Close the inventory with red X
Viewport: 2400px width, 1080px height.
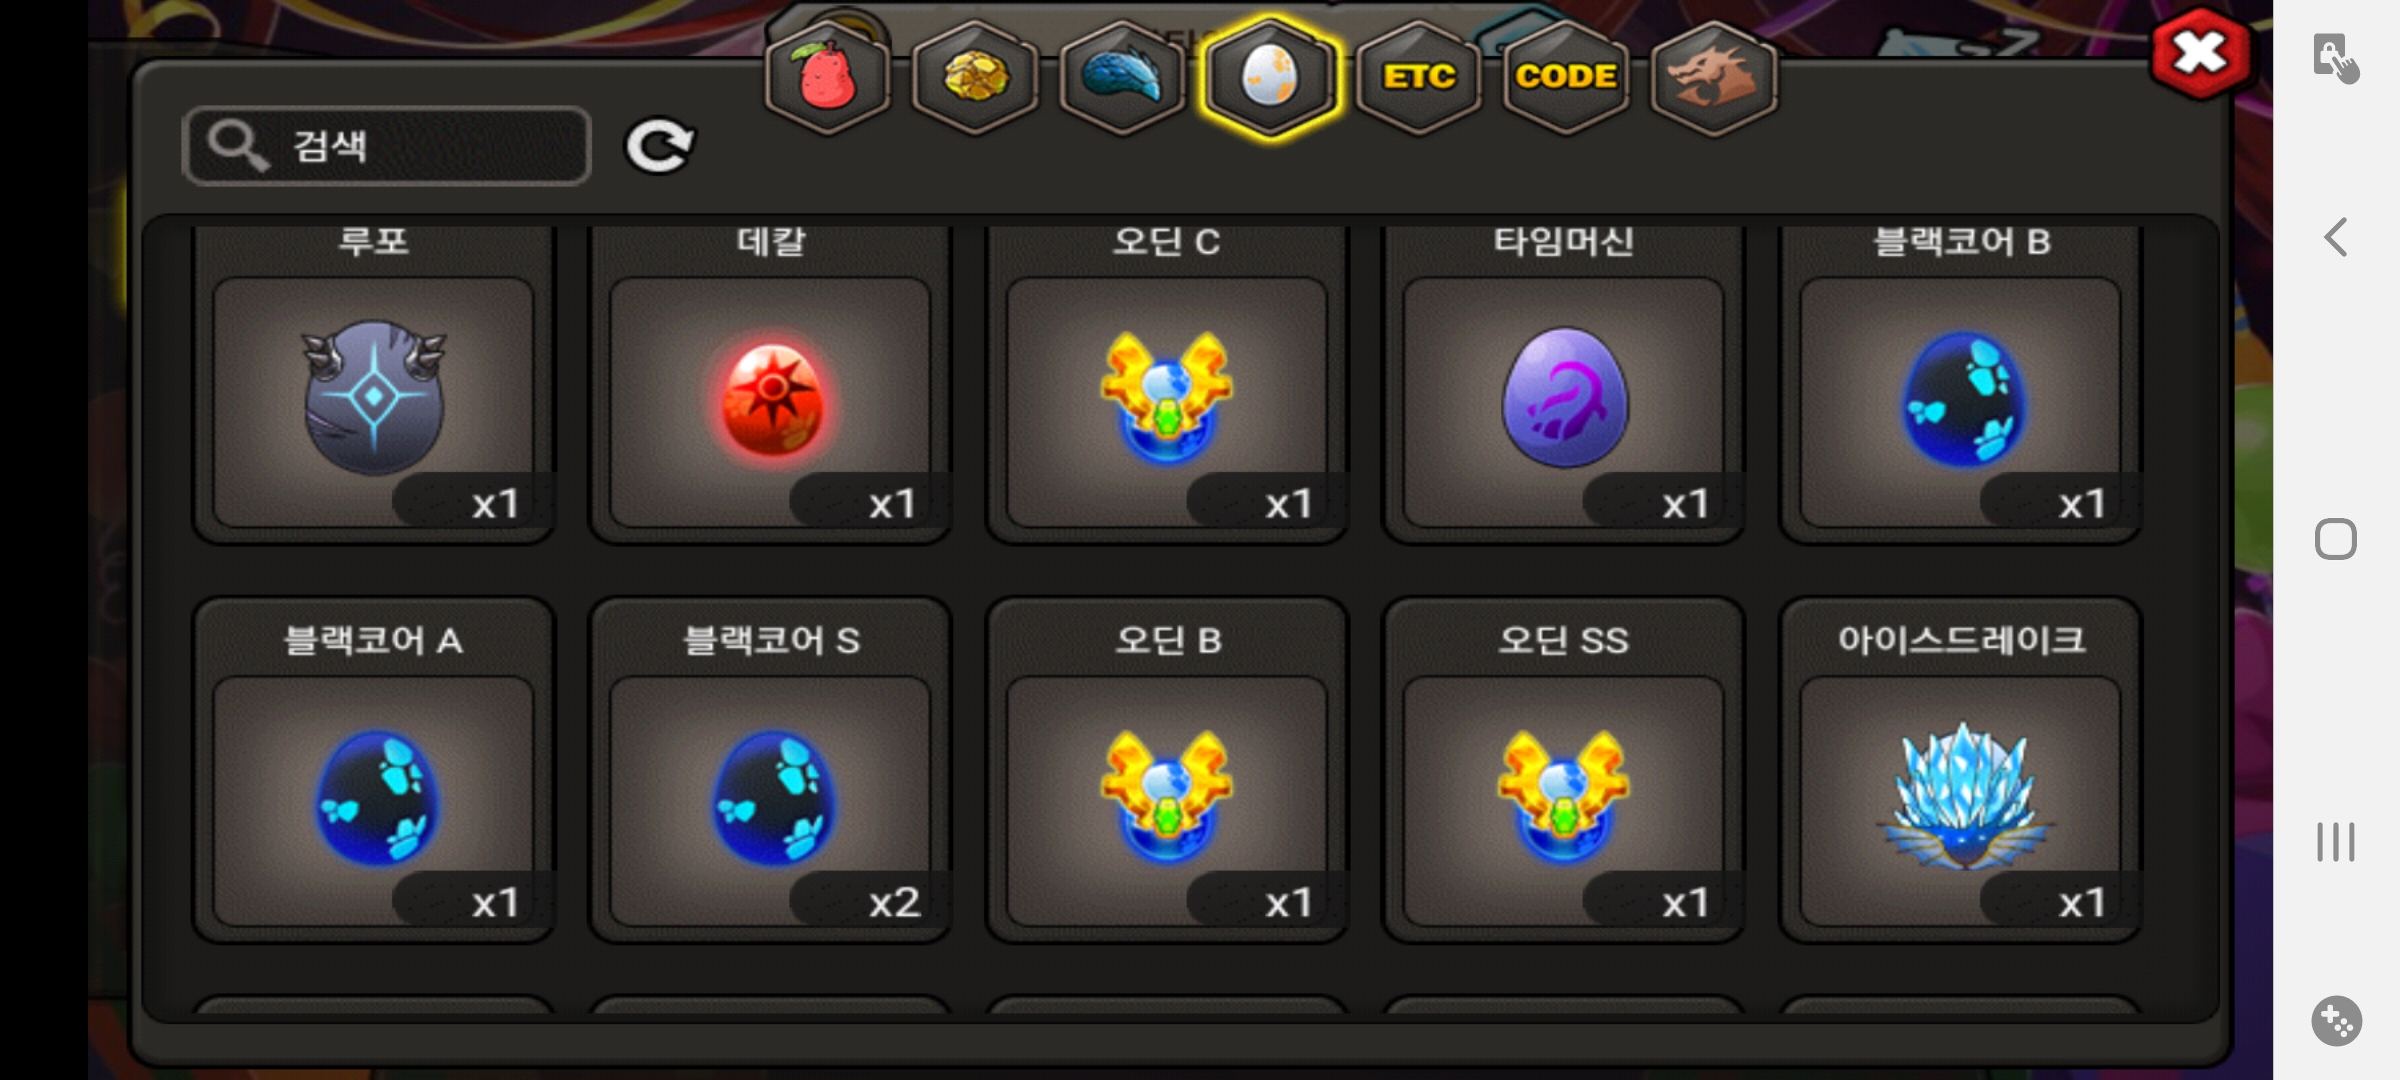coord(2201,53)
